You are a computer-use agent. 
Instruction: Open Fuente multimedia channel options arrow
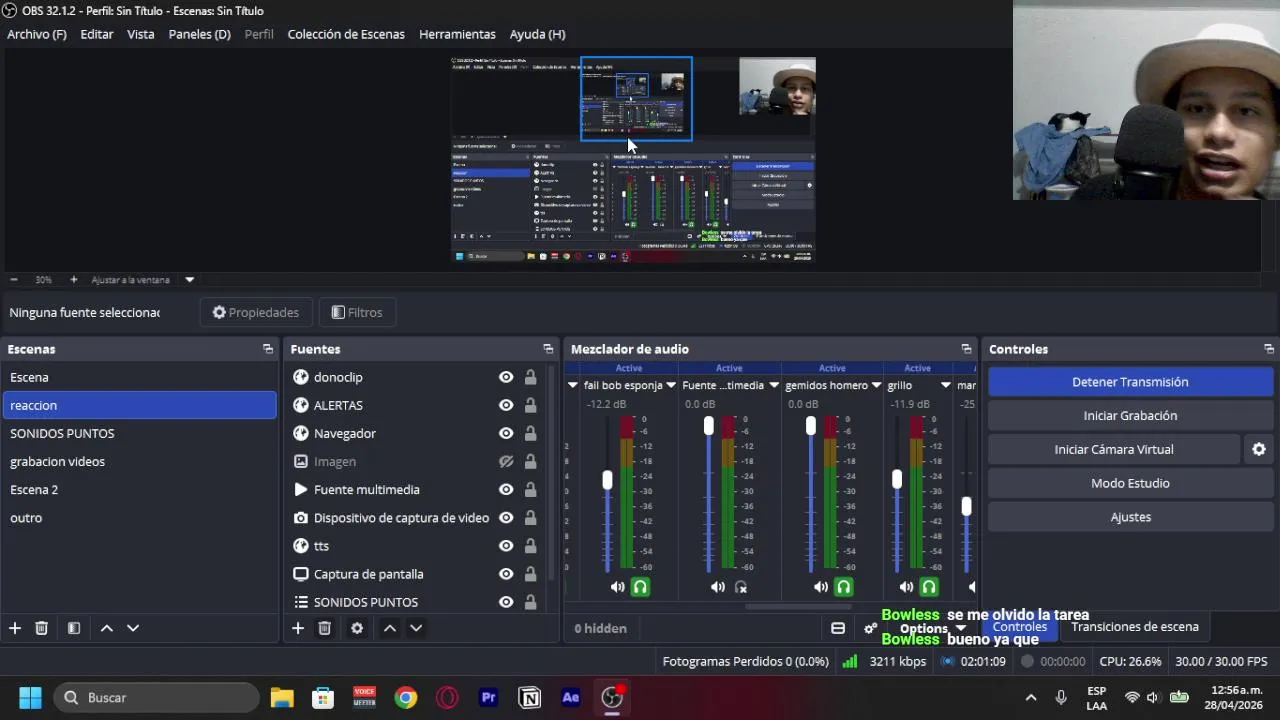pos(774,385)
